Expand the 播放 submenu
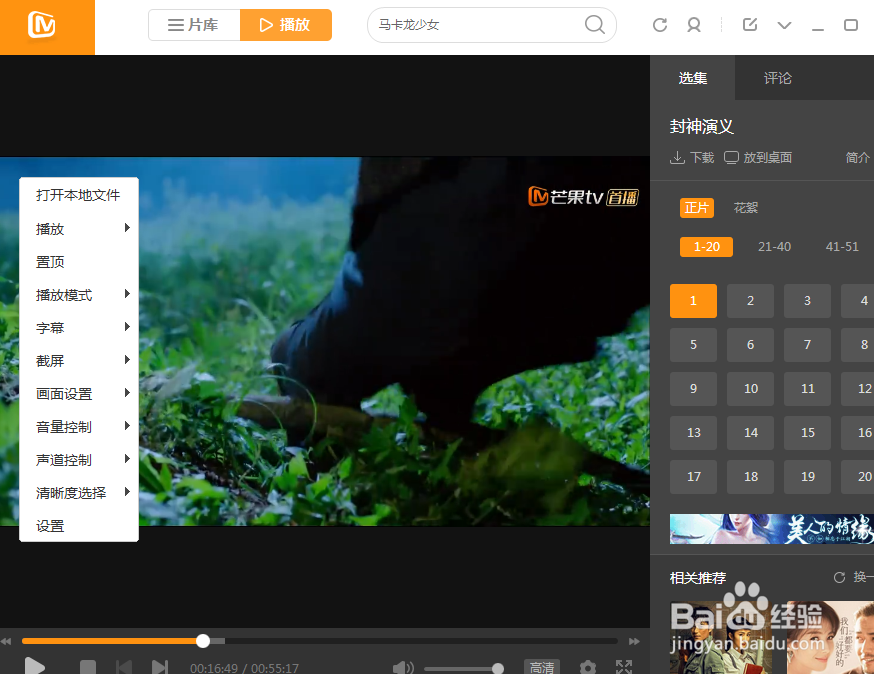This screenshot has width=874, height=674. coord(79,229)
